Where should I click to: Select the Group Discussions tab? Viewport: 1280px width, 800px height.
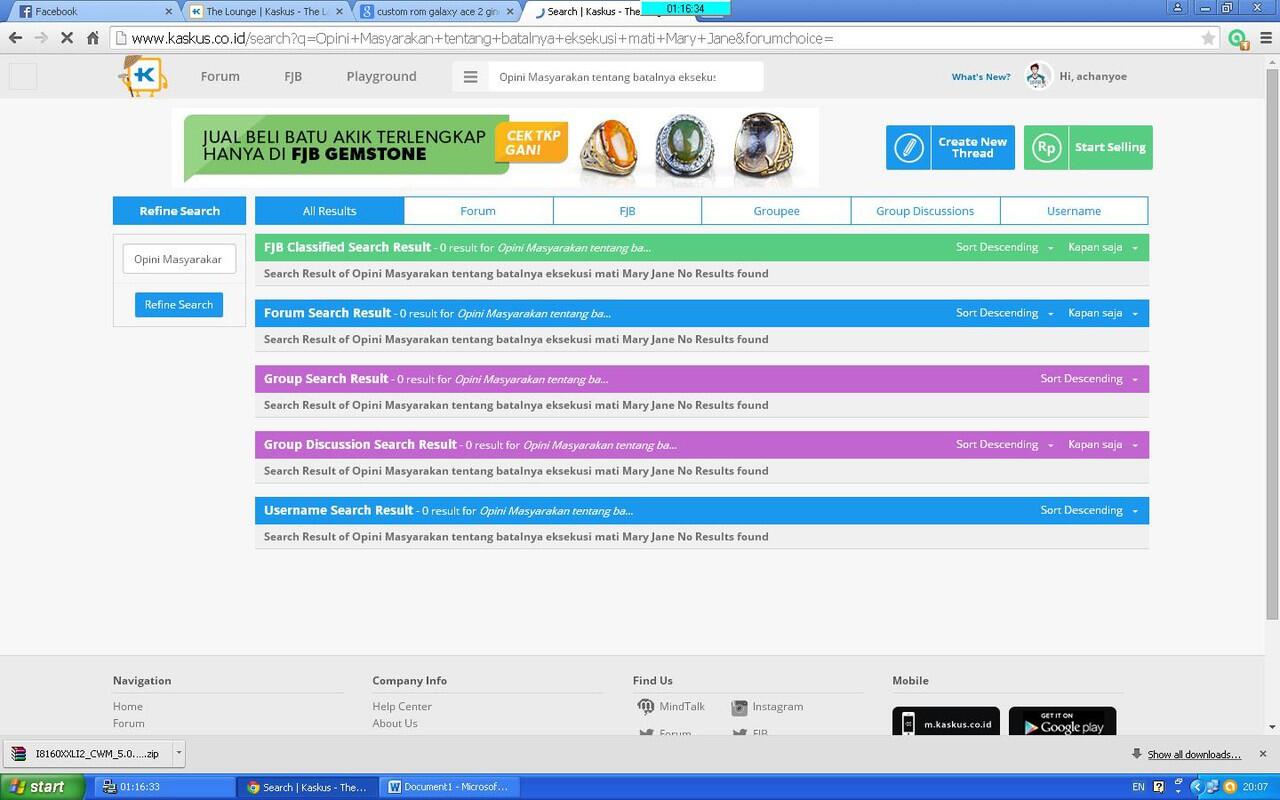coord(925,211)
